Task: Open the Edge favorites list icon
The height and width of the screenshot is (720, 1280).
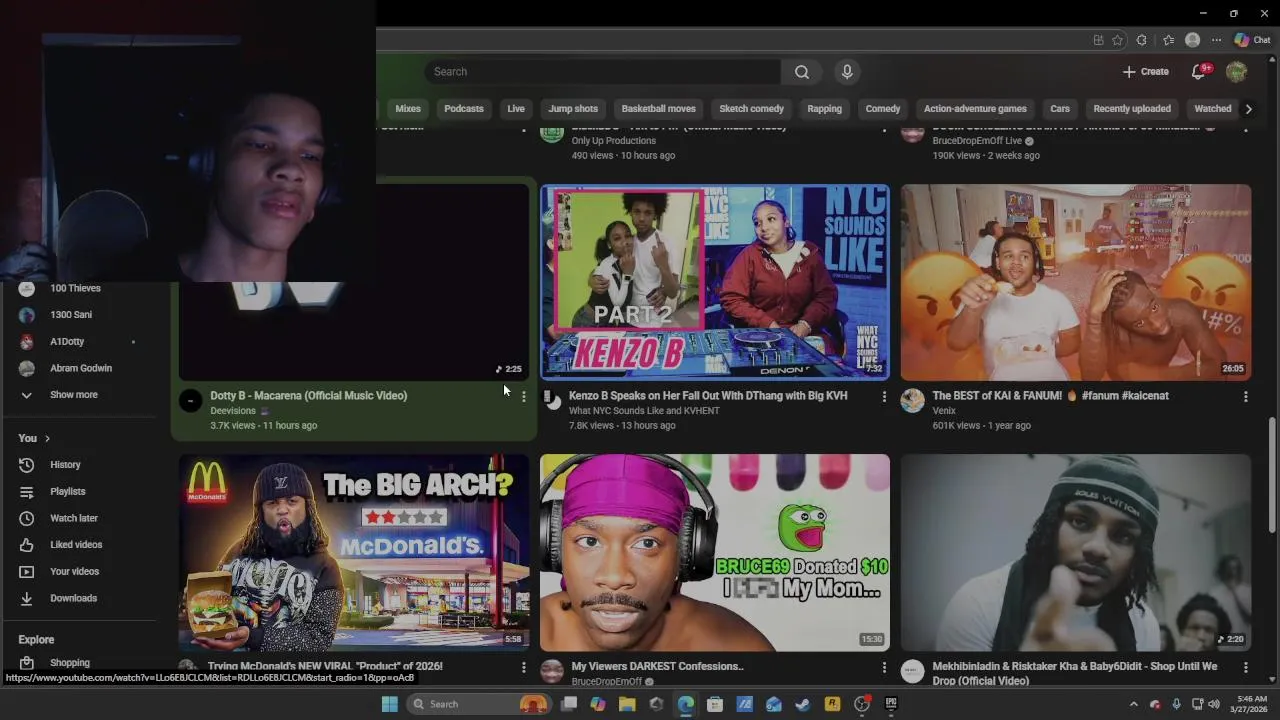Action: (1168, 40)
